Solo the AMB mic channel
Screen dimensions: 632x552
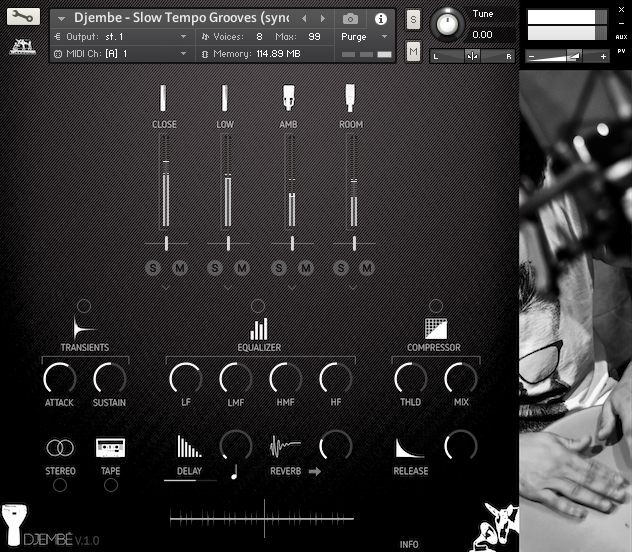click(x=279, y=268)
